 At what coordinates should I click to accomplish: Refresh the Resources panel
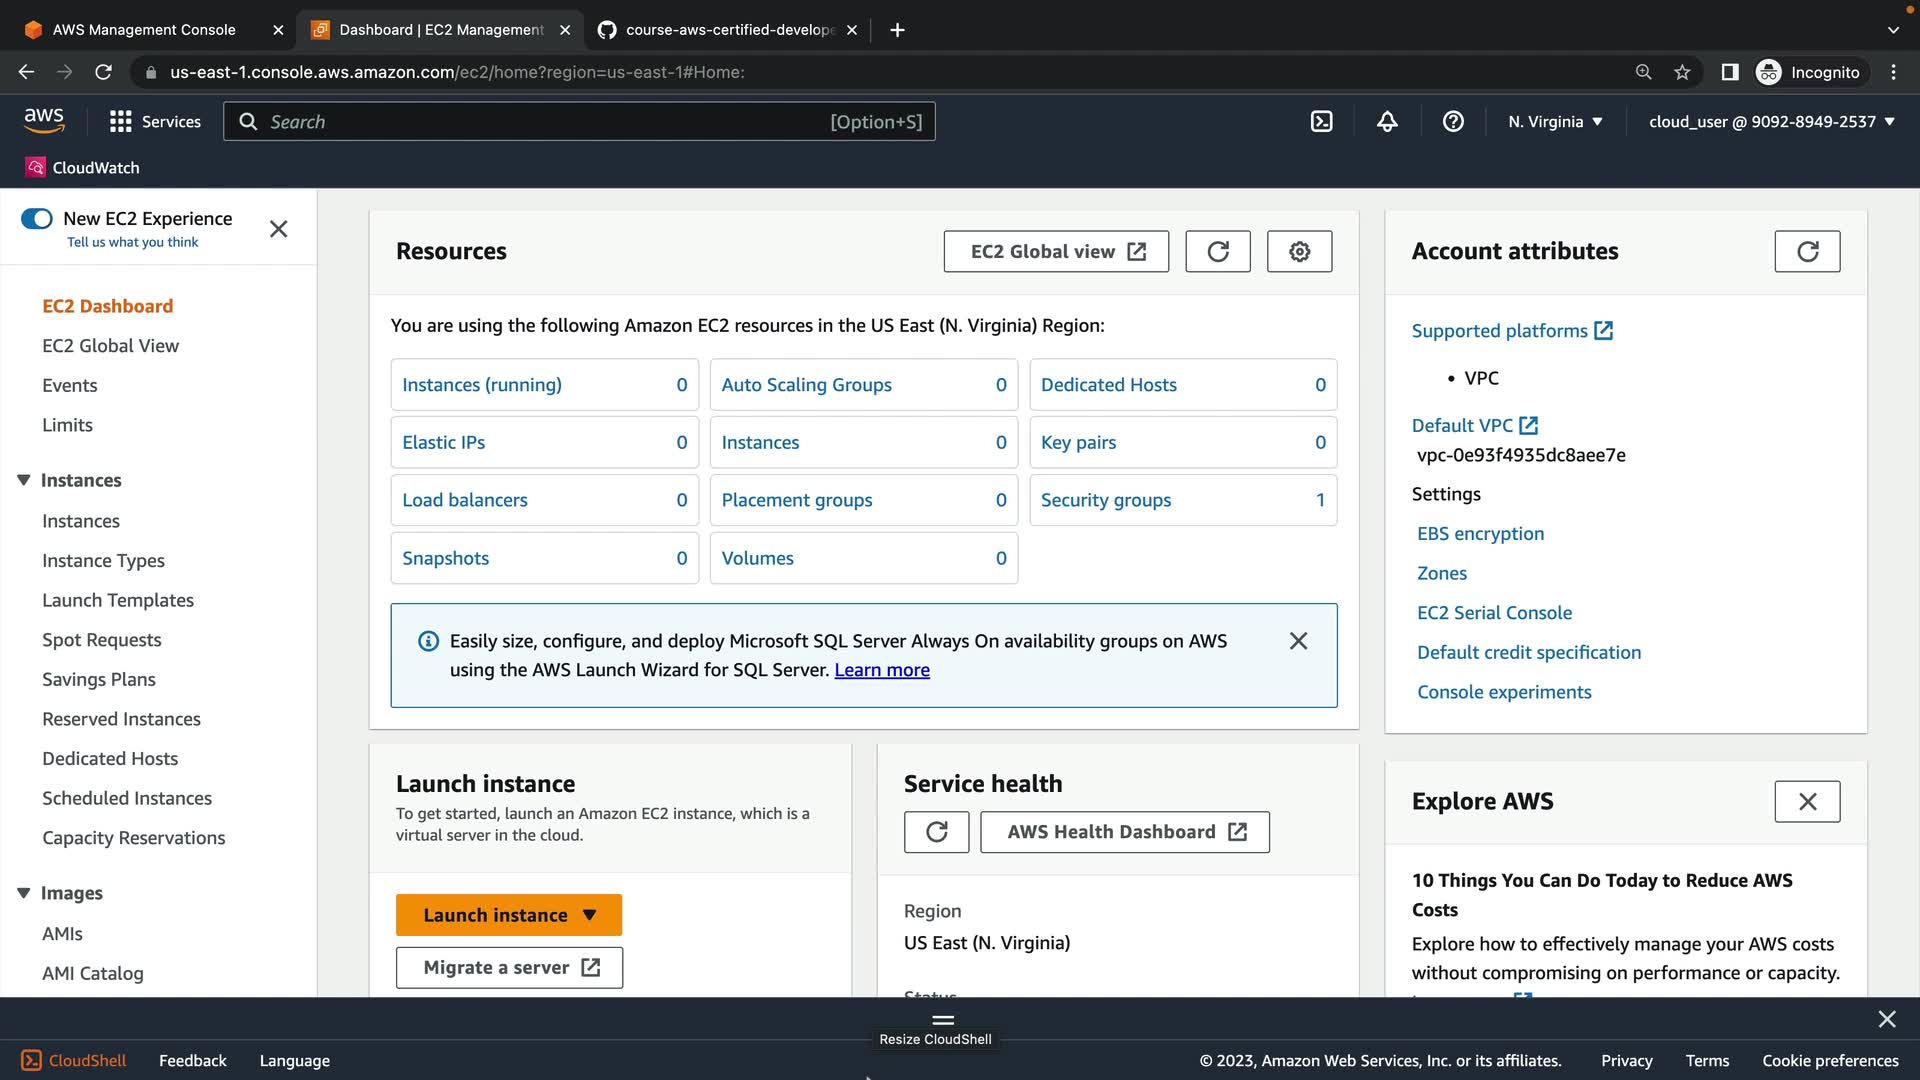pyautogui.click(x=1217, y=251)
